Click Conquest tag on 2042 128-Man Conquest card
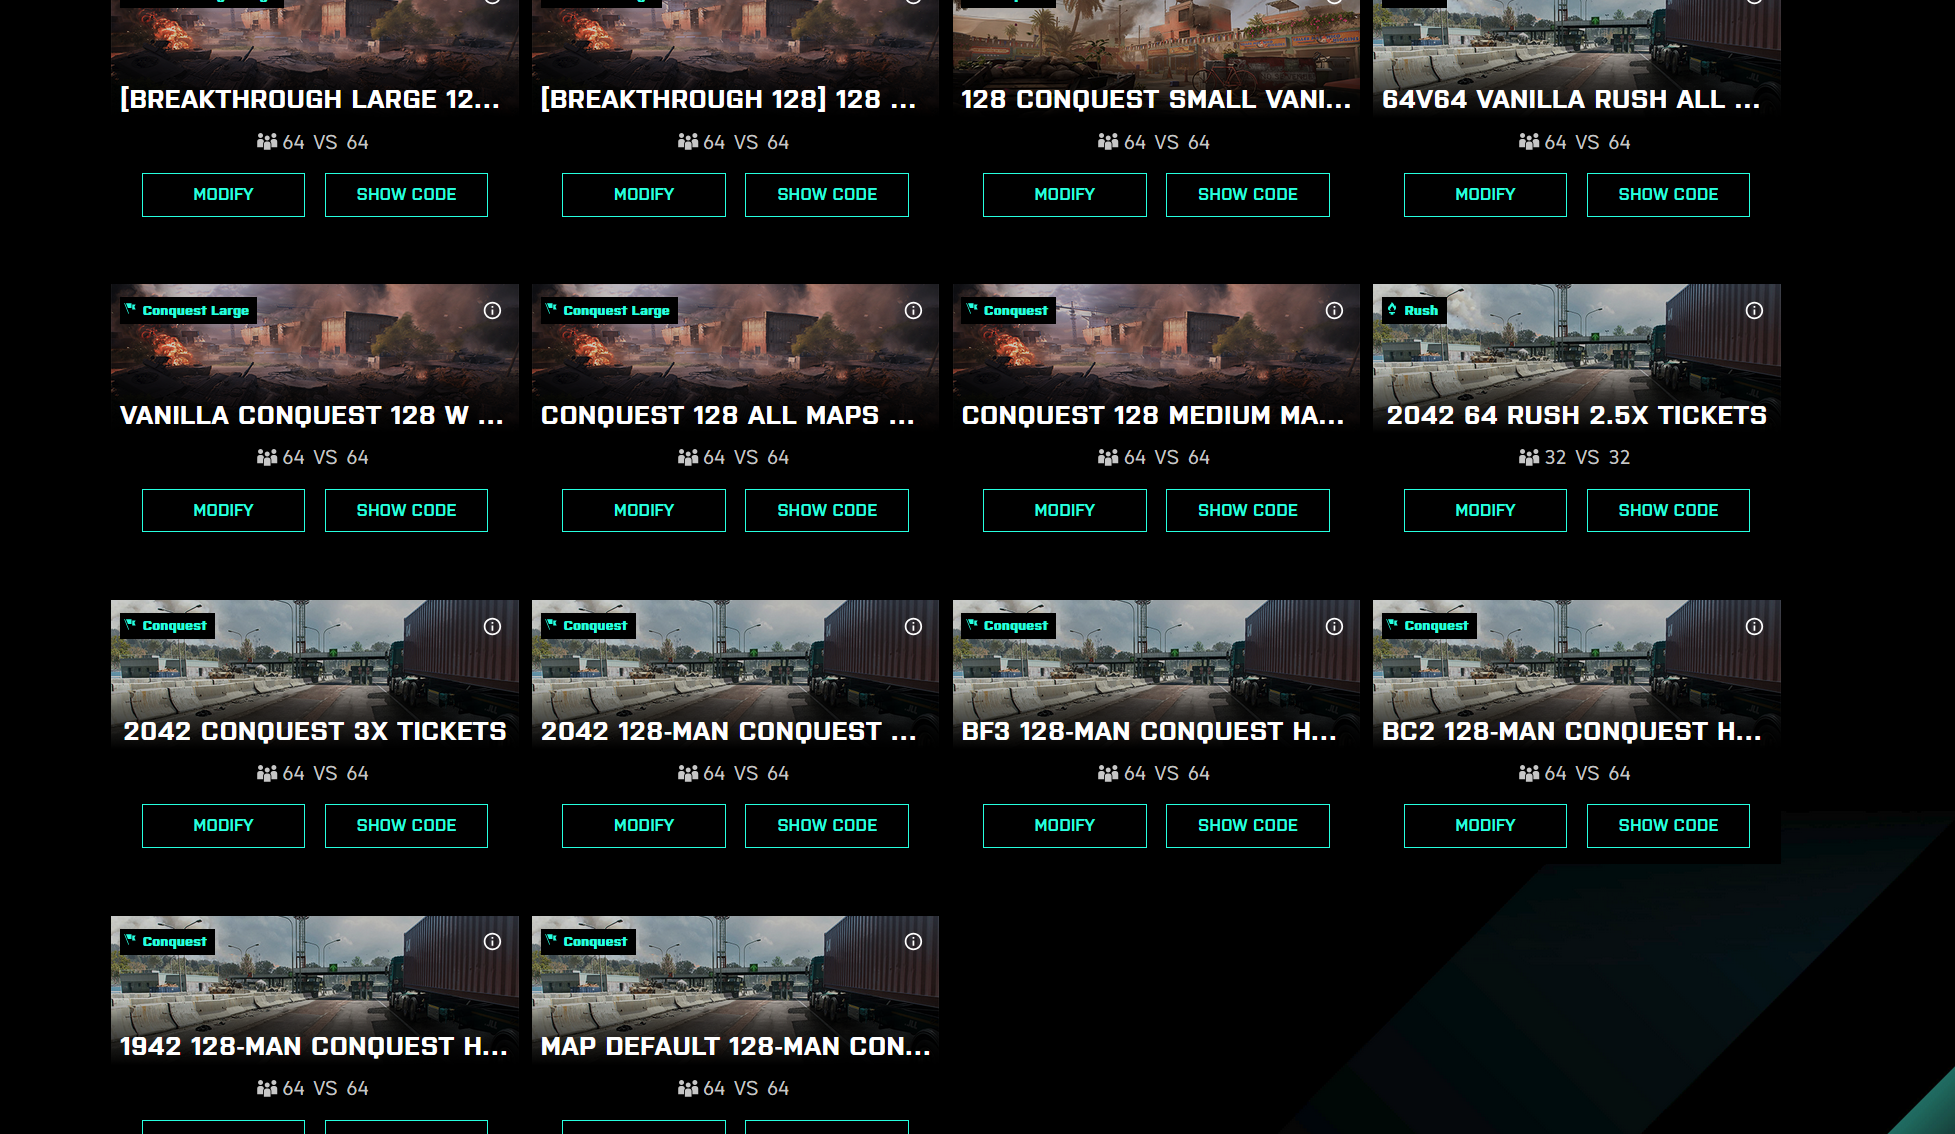This screenshot has height=1134, width=1955. (588, 625)
